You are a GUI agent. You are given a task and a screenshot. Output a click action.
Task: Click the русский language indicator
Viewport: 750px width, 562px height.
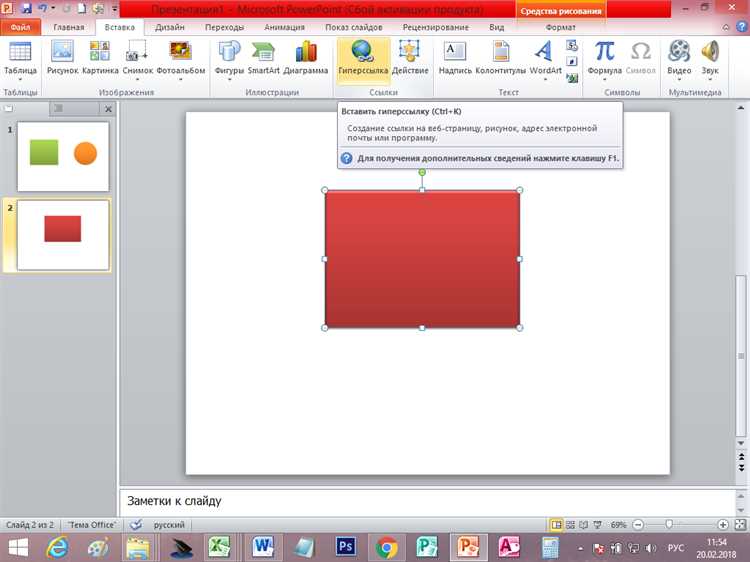pos(169,525)
